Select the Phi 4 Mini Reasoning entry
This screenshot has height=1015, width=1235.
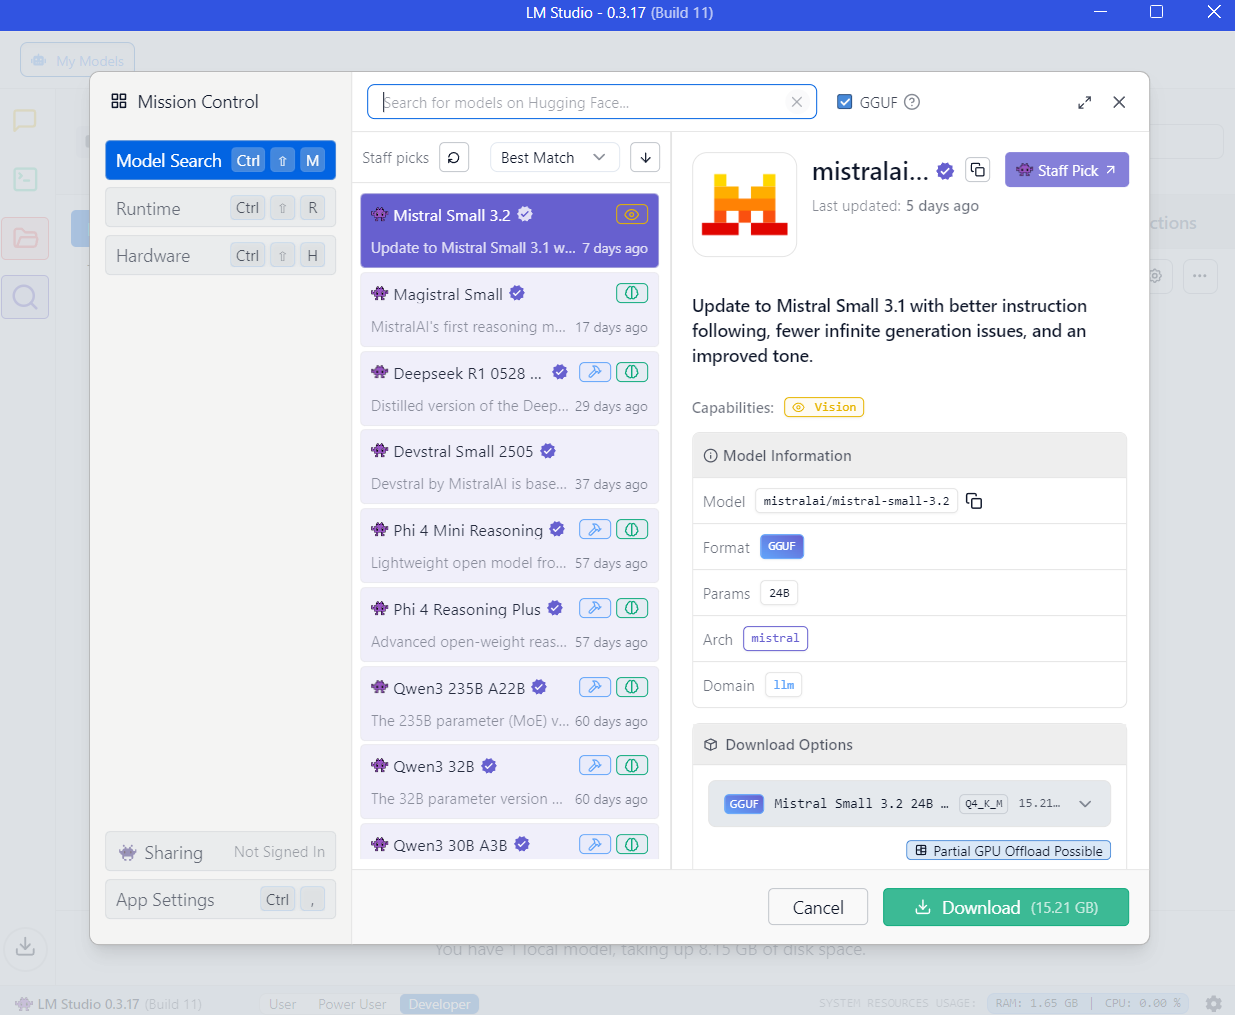click(509, 546)
